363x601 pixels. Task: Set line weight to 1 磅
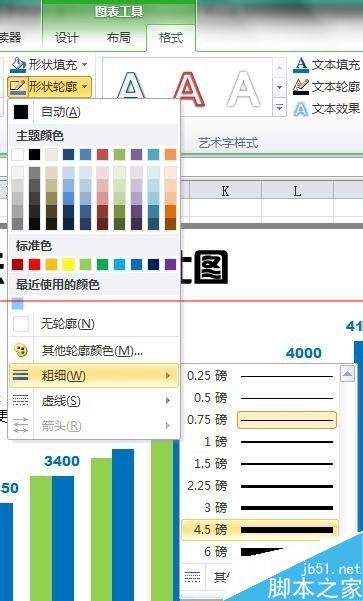[260, 442]
